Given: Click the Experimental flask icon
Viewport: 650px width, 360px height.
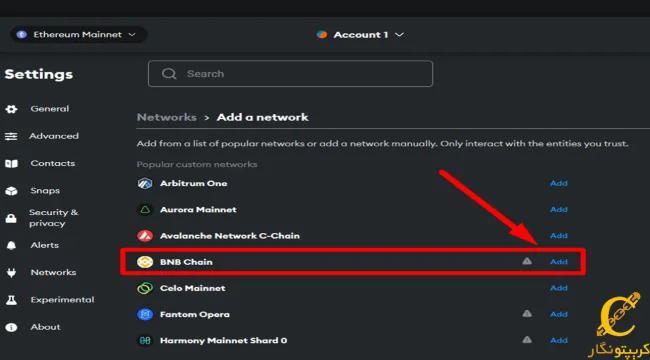Looking at the screenshot, I should pyautogui.click(x=11, y=300).
